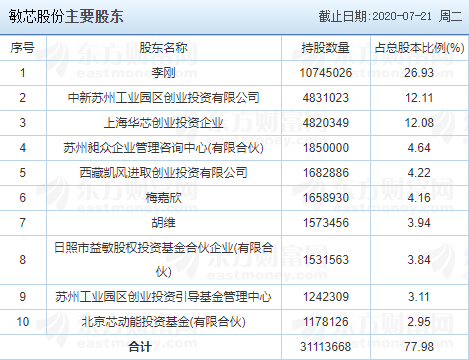Click the percentage 3.94
This screenshot has width=469, height=360.
tap(419, 223)
